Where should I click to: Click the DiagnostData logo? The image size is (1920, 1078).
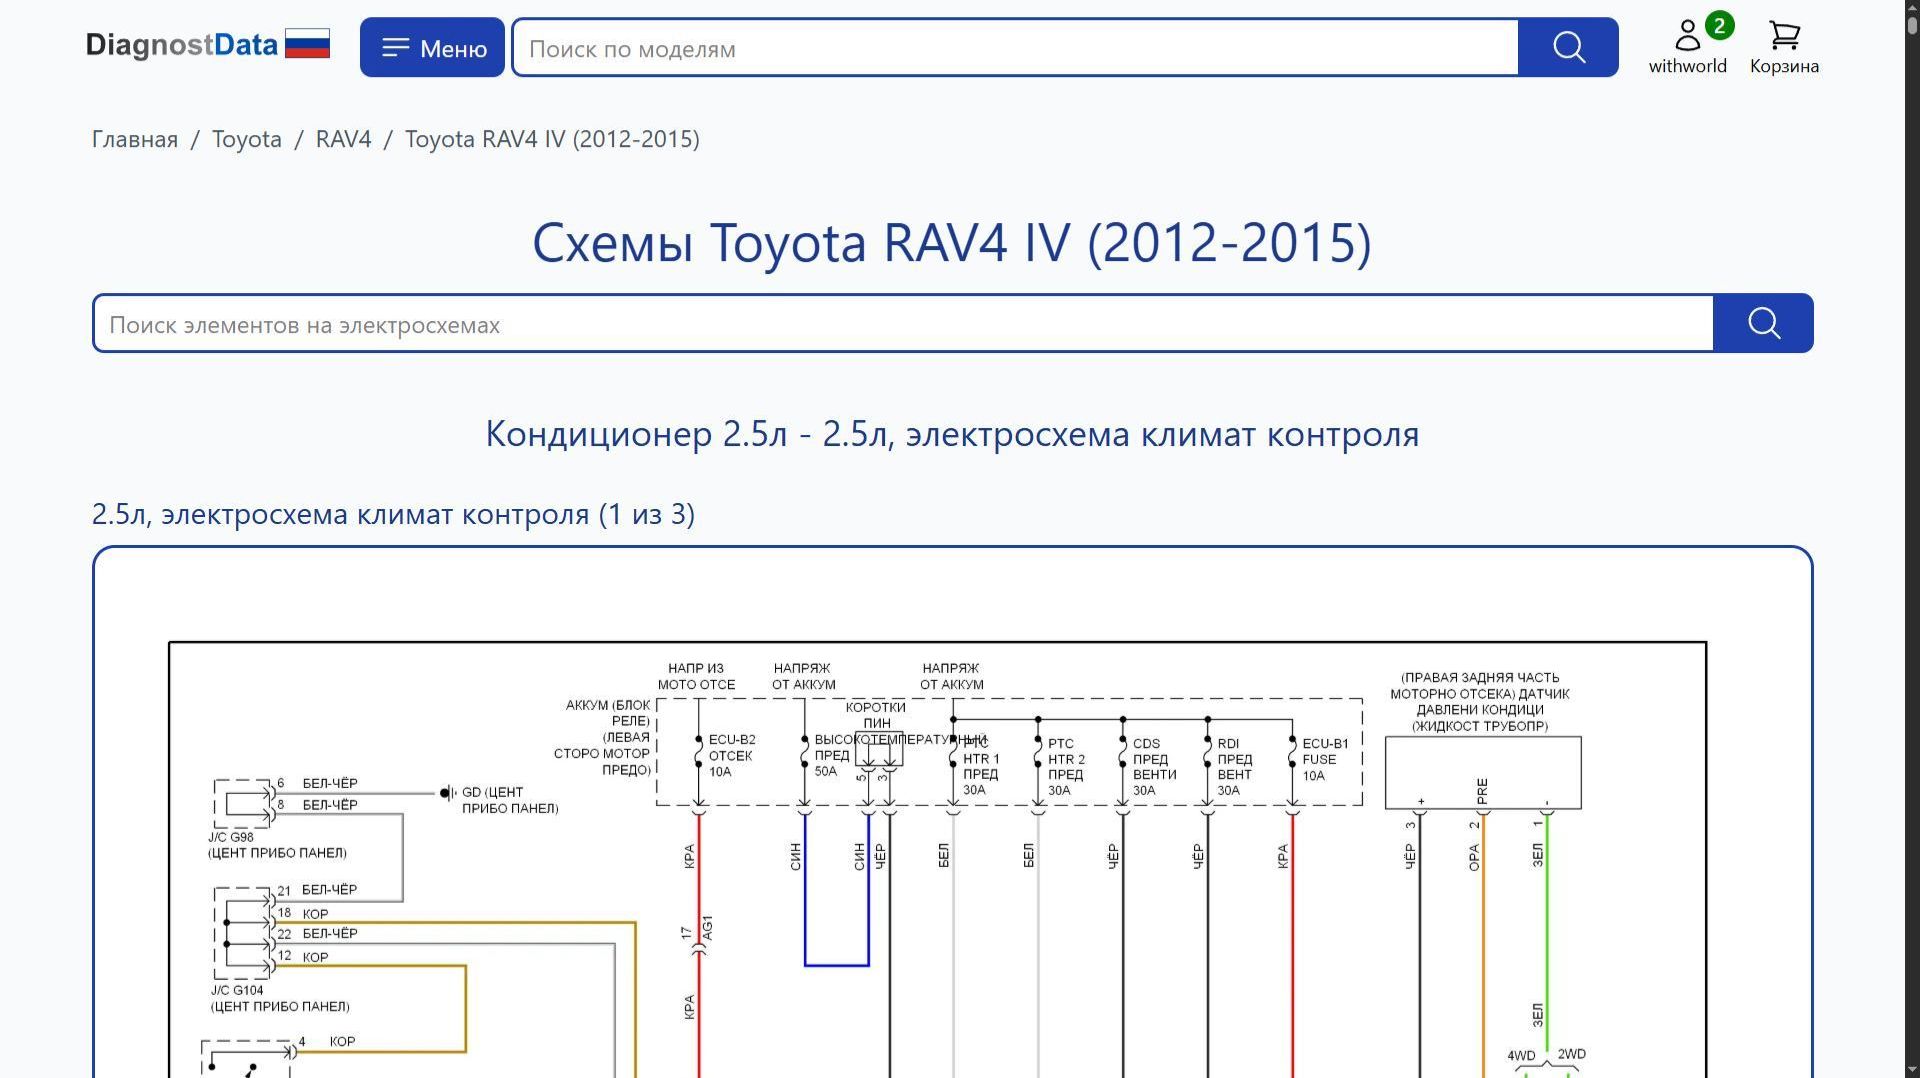181,45
